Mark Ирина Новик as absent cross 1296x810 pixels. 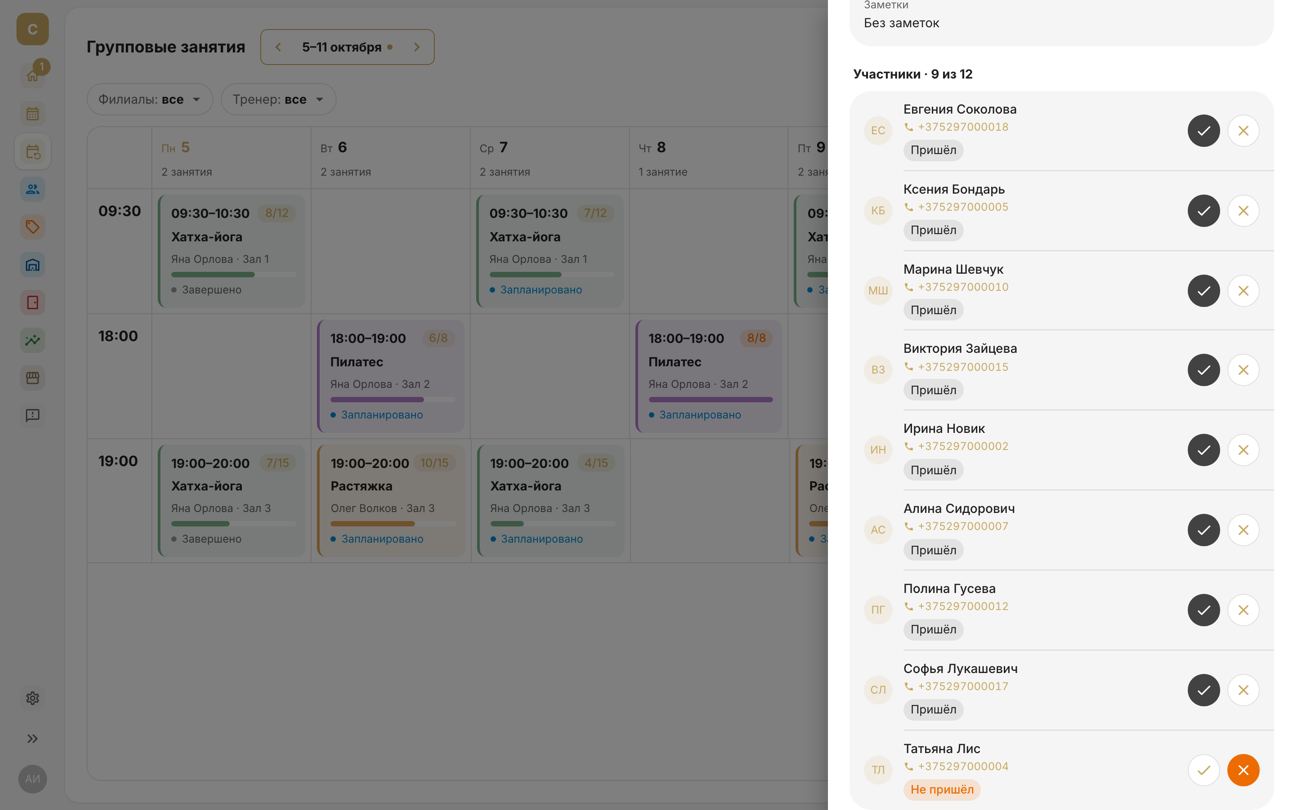click(1244, 450)
